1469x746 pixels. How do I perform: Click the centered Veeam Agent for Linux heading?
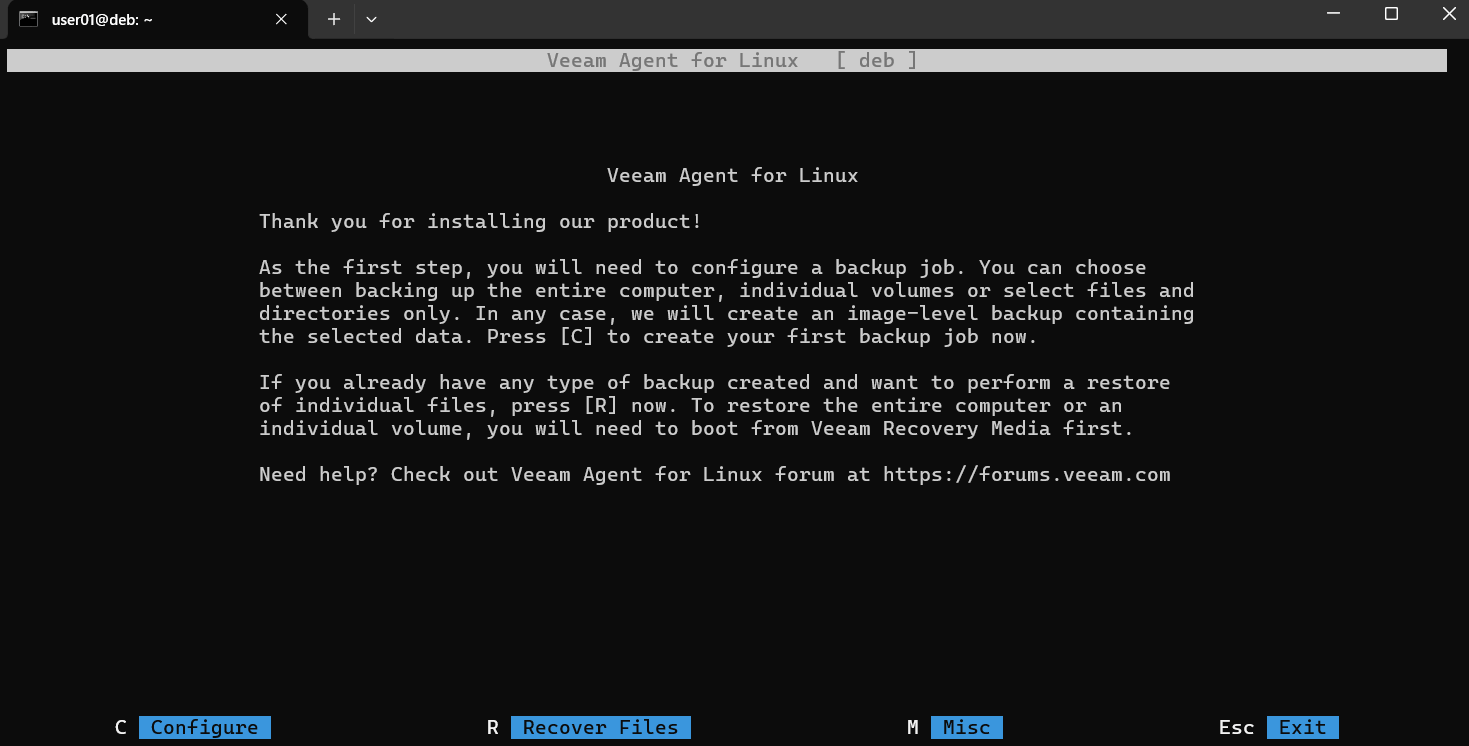[732, 176]
